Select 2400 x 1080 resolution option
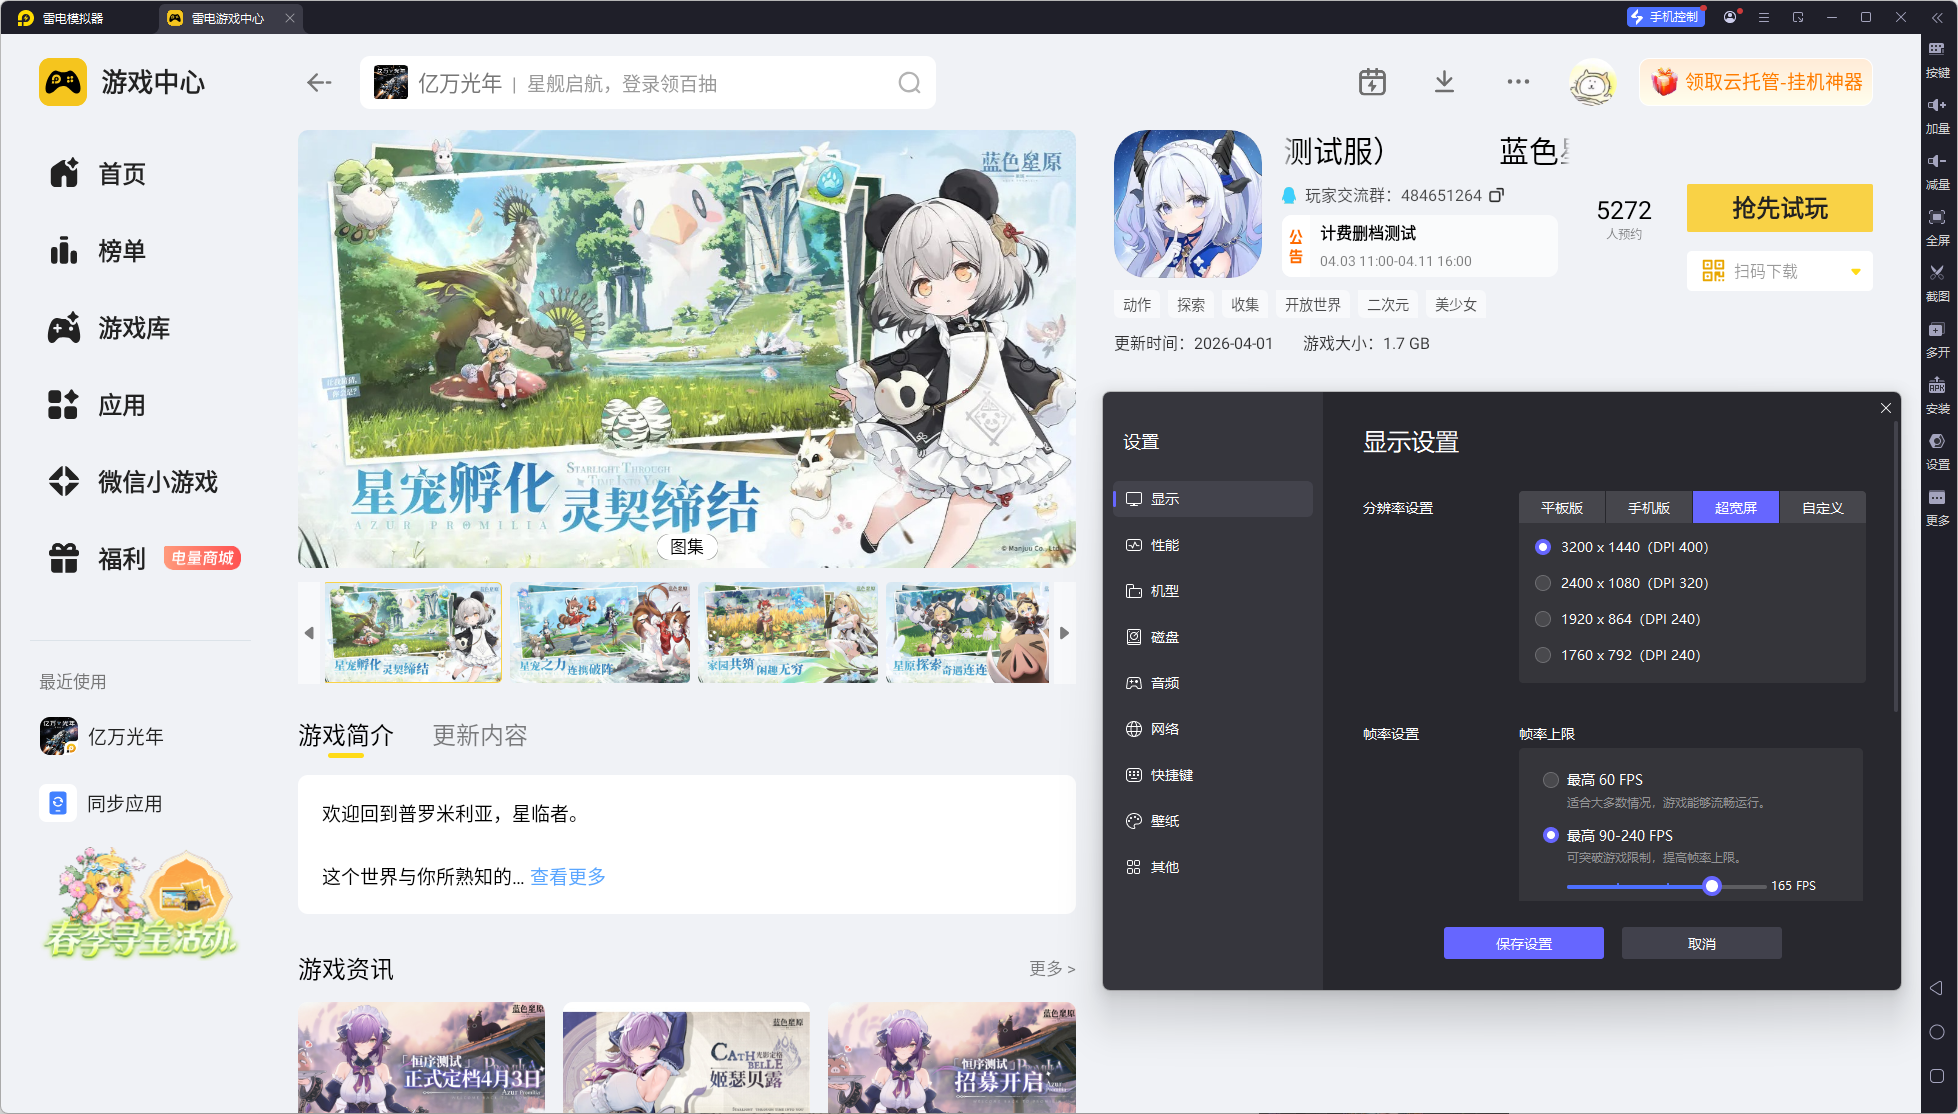 1543,583
